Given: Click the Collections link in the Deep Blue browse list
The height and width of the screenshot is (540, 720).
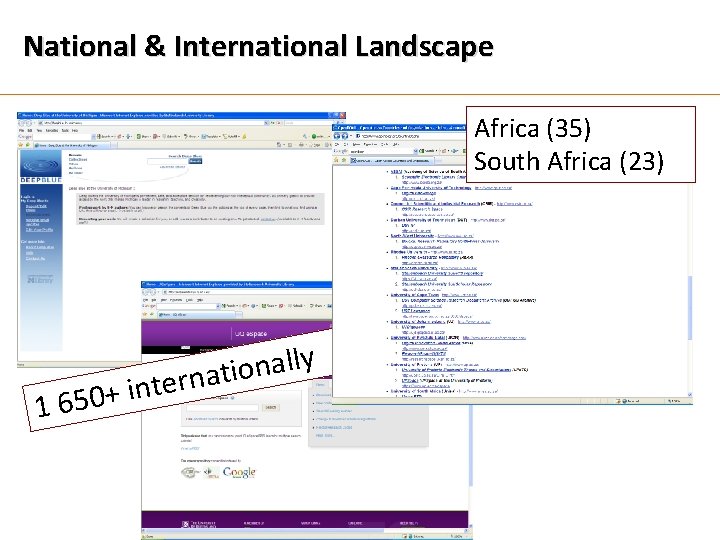Looking at the screenshot, I should (x=78, y=159).
